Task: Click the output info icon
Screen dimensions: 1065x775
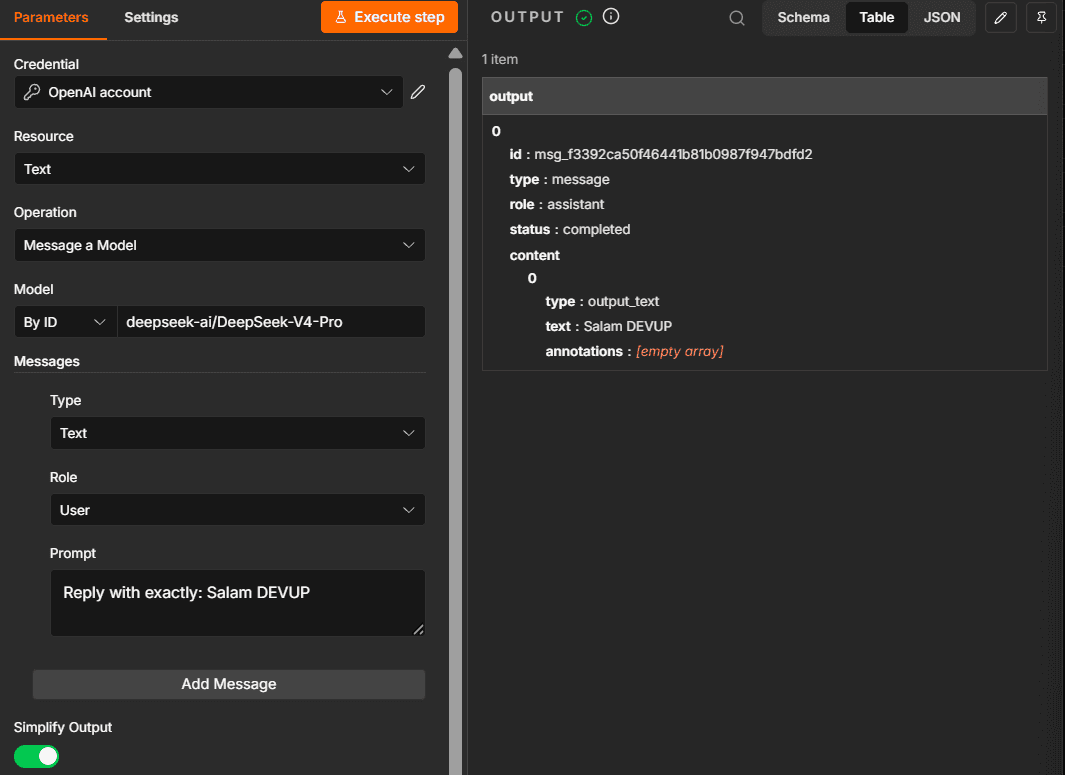Action: (611, 16)
